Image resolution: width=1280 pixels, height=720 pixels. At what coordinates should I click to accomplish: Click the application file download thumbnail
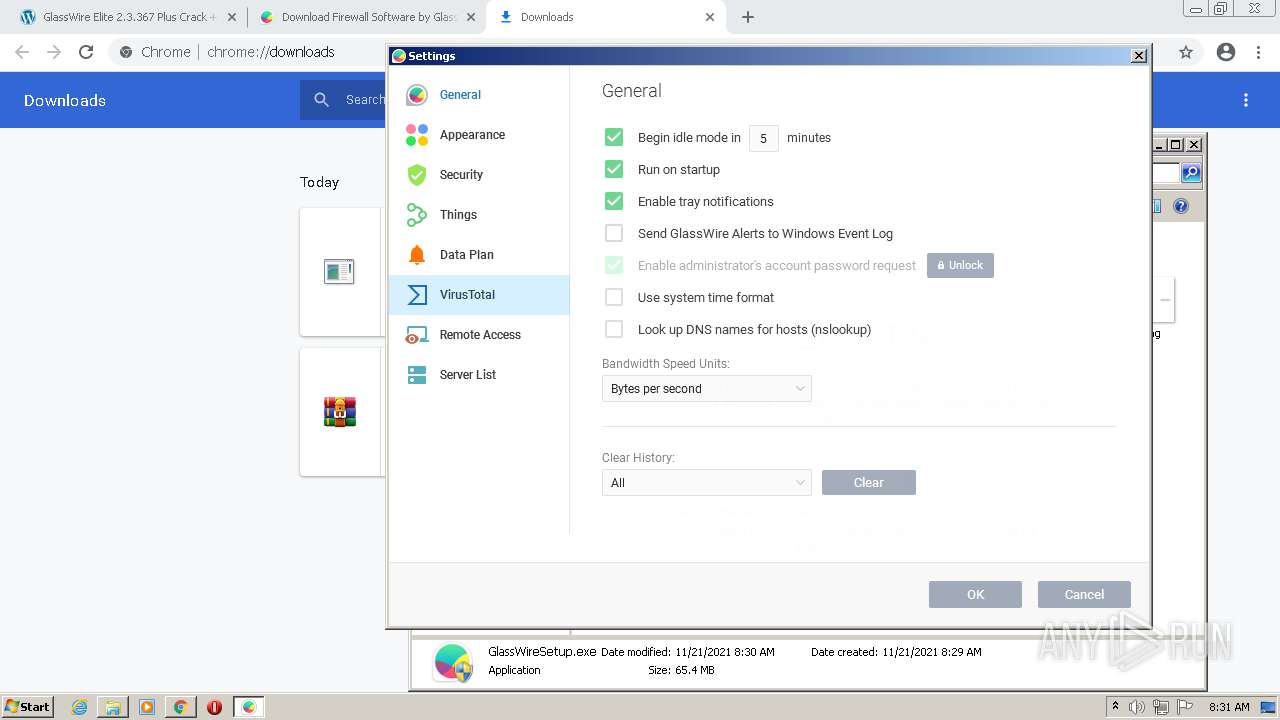(x=340, y=272)
